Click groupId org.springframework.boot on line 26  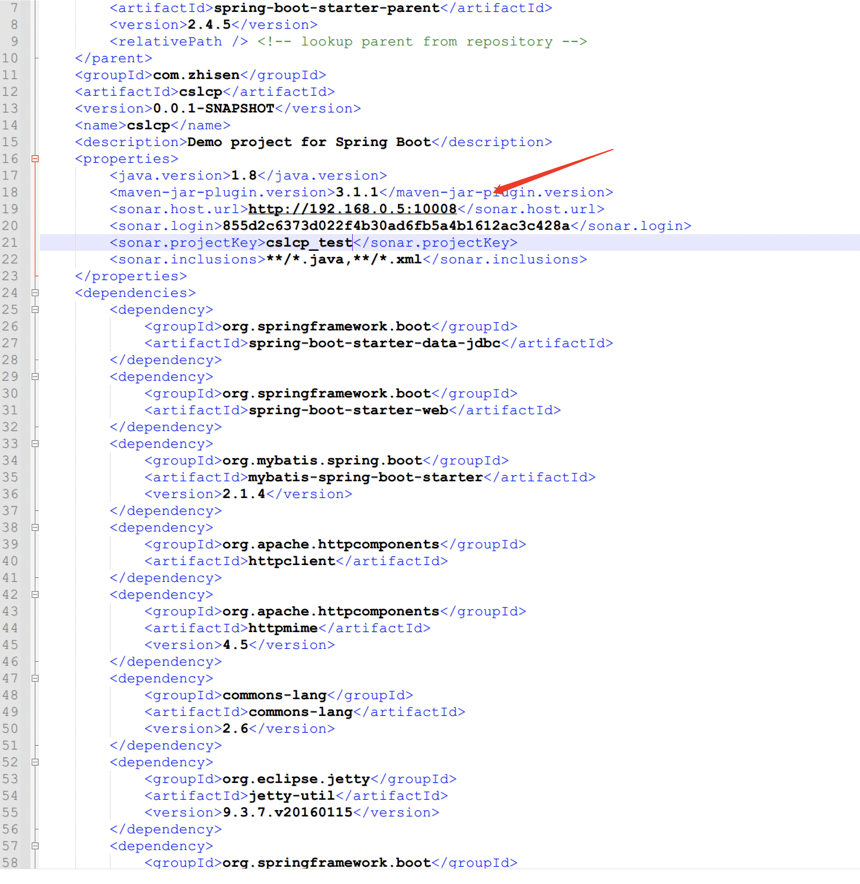click(327, 326)
